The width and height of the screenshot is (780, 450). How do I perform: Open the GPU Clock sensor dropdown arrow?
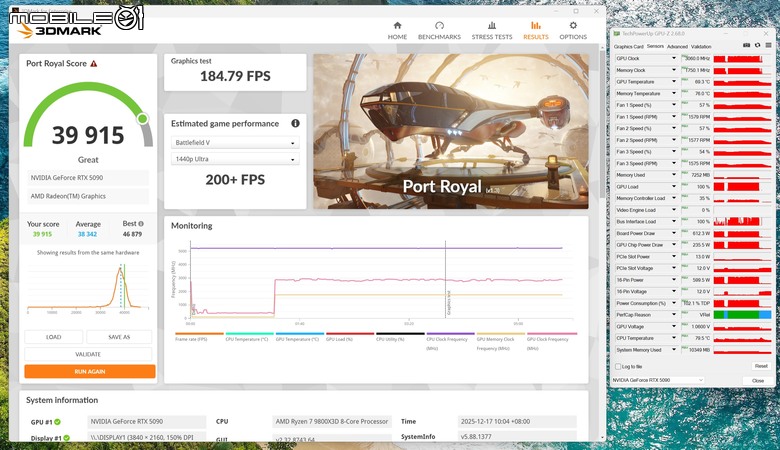pyautogui.click(x=674, y=58)
